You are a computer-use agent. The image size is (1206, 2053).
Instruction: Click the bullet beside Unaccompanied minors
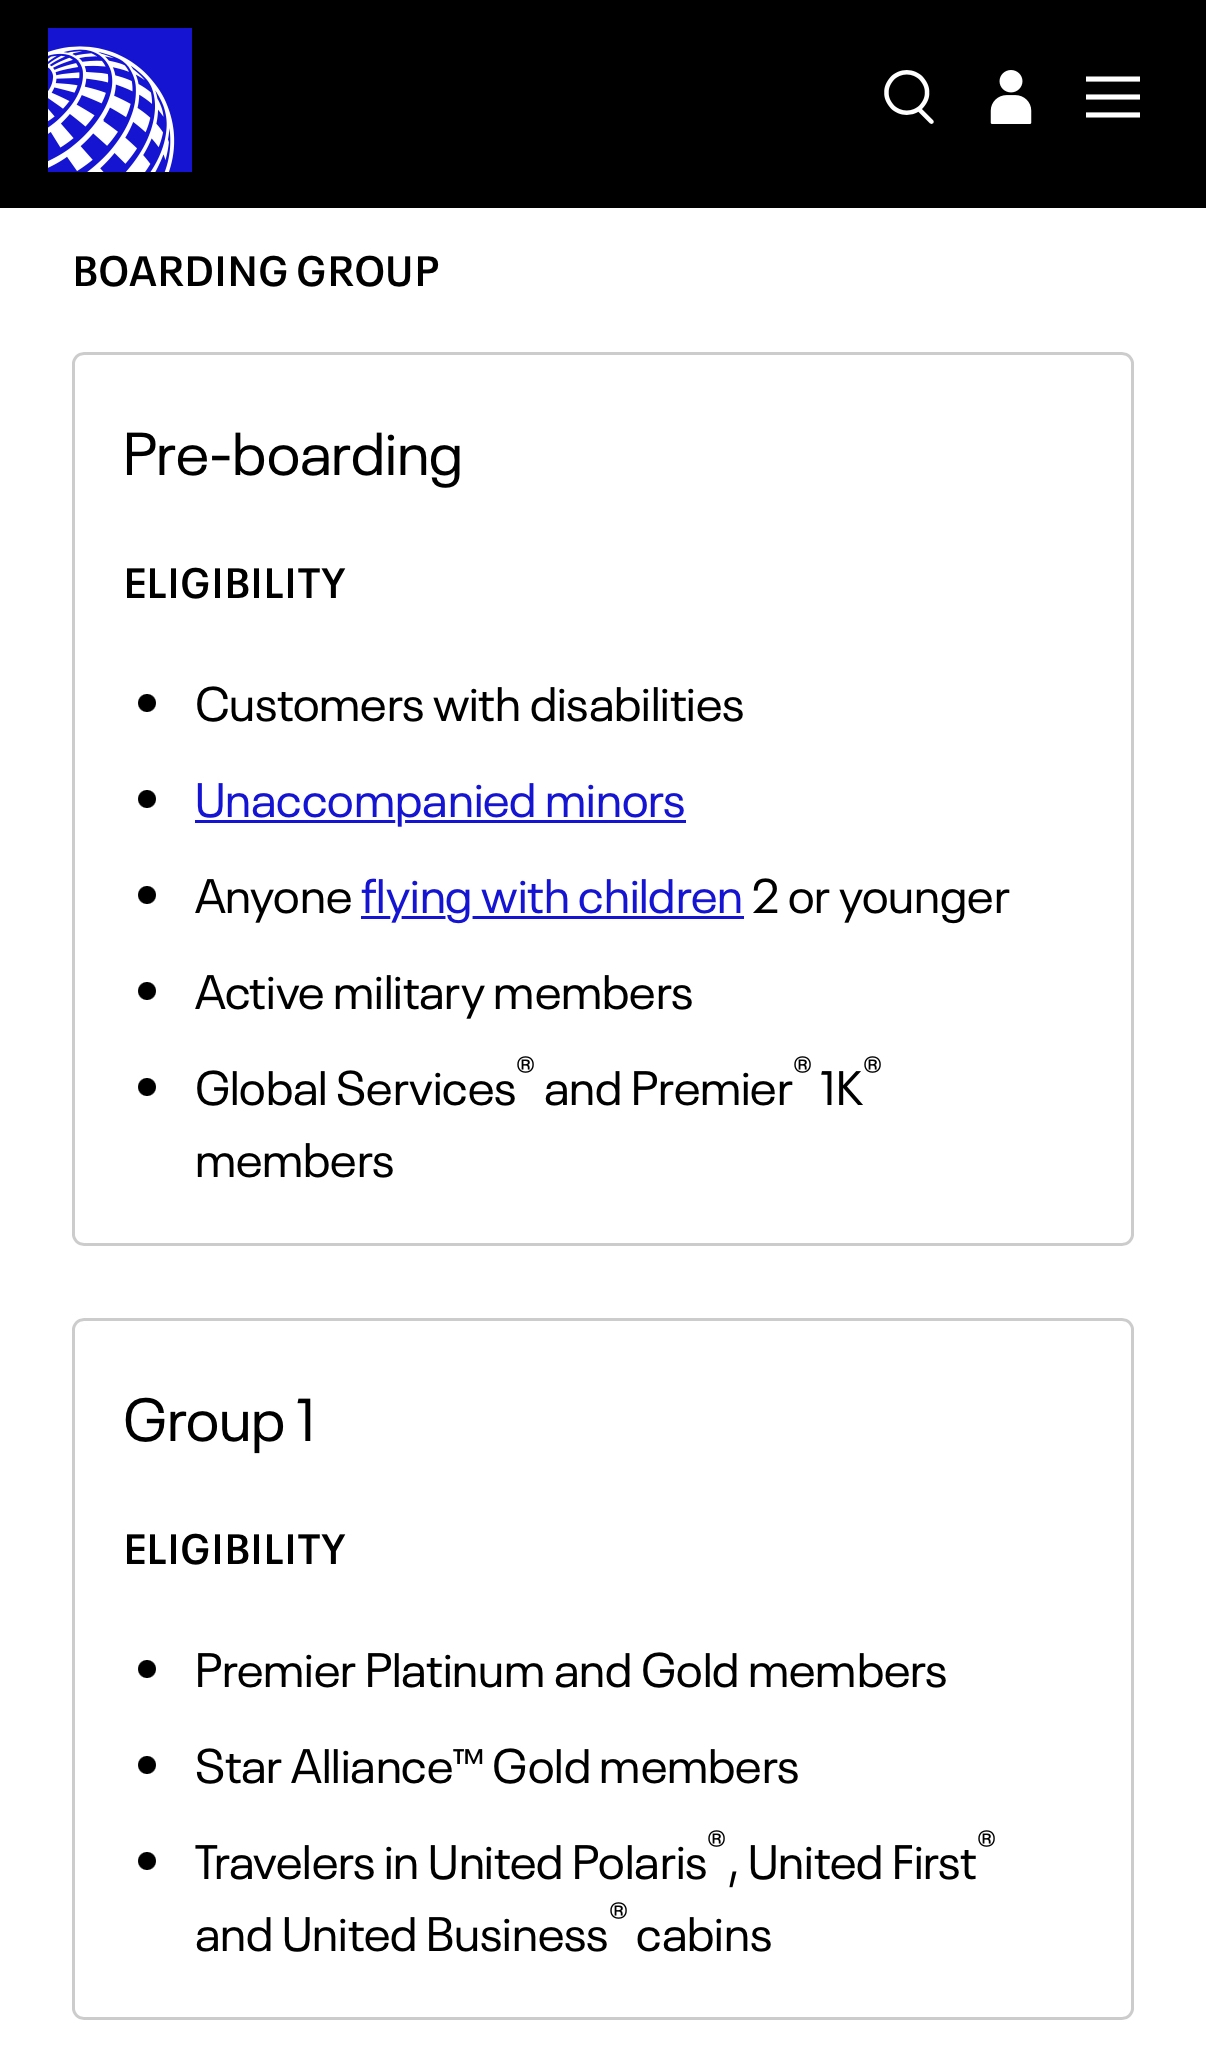(148, 800)
